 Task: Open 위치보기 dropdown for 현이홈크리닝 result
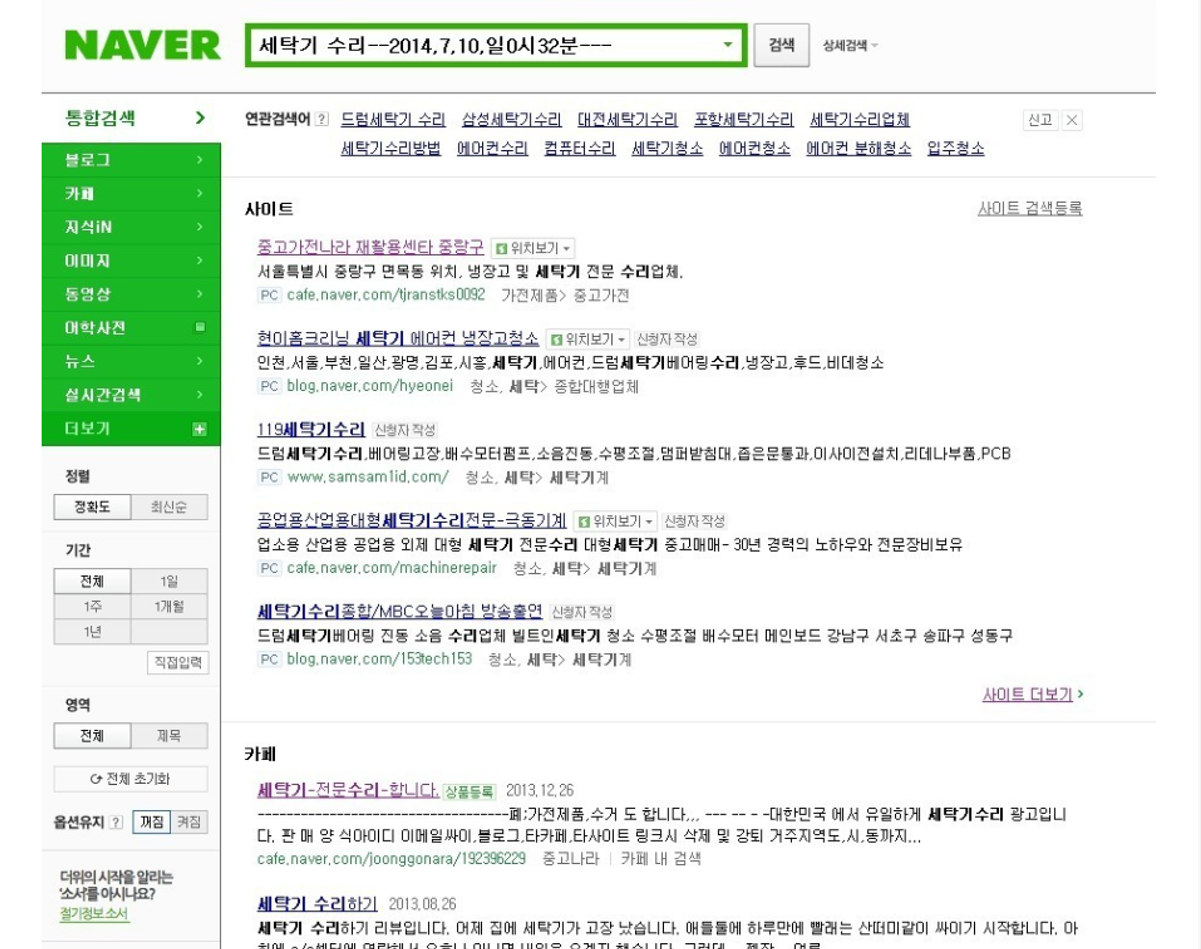tap(589, 339)
